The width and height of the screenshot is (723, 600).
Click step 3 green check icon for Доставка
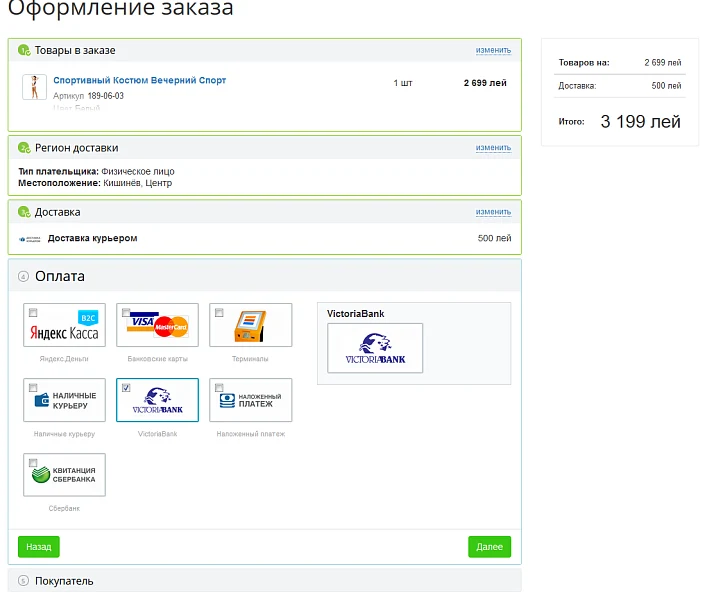tap(24, 212)
